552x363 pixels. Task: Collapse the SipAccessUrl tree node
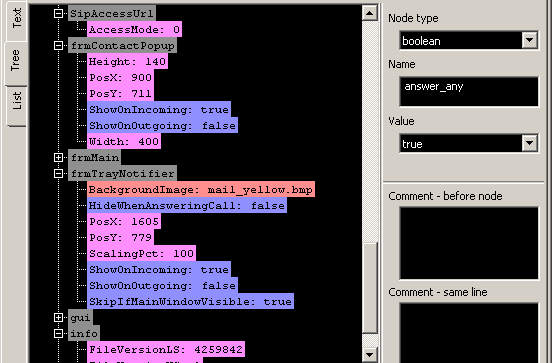click(58, 13)
